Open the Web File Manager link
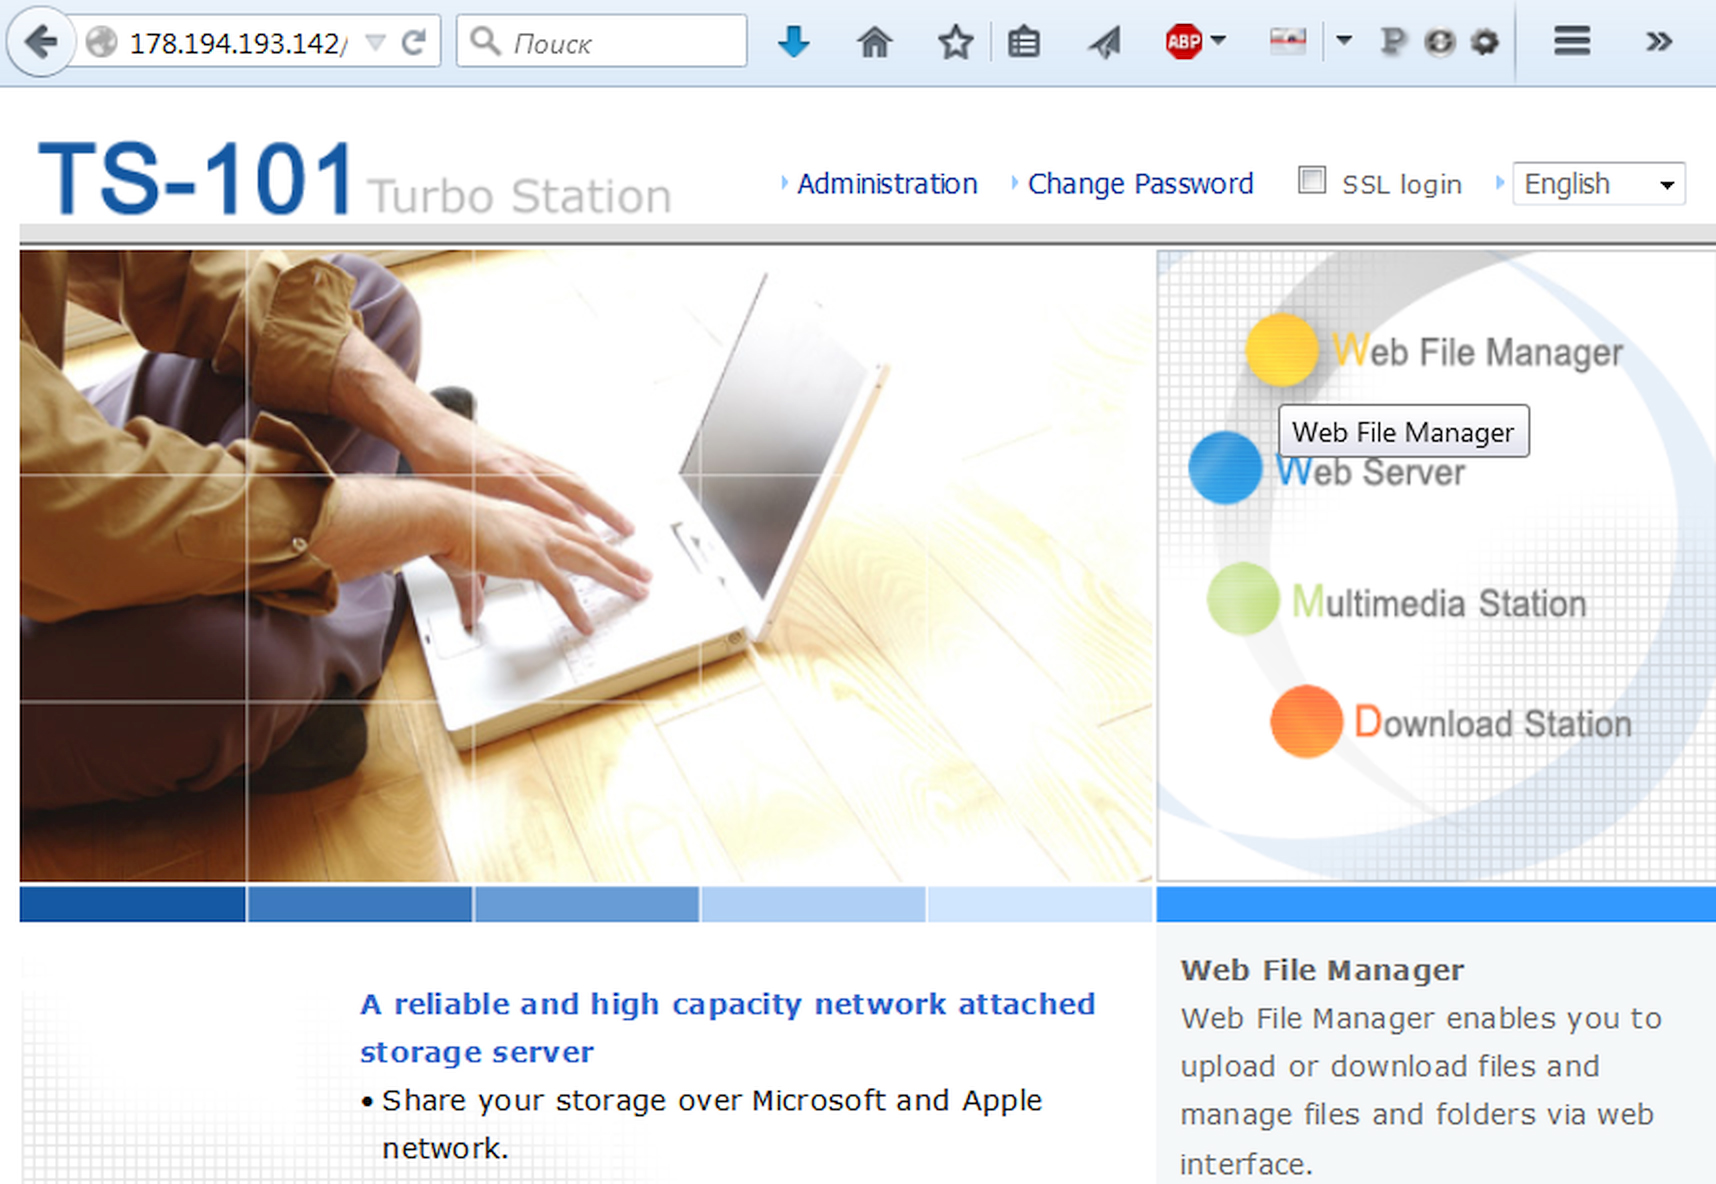This screenshot has height=1184, width=1716. [x=1477, y=351]
